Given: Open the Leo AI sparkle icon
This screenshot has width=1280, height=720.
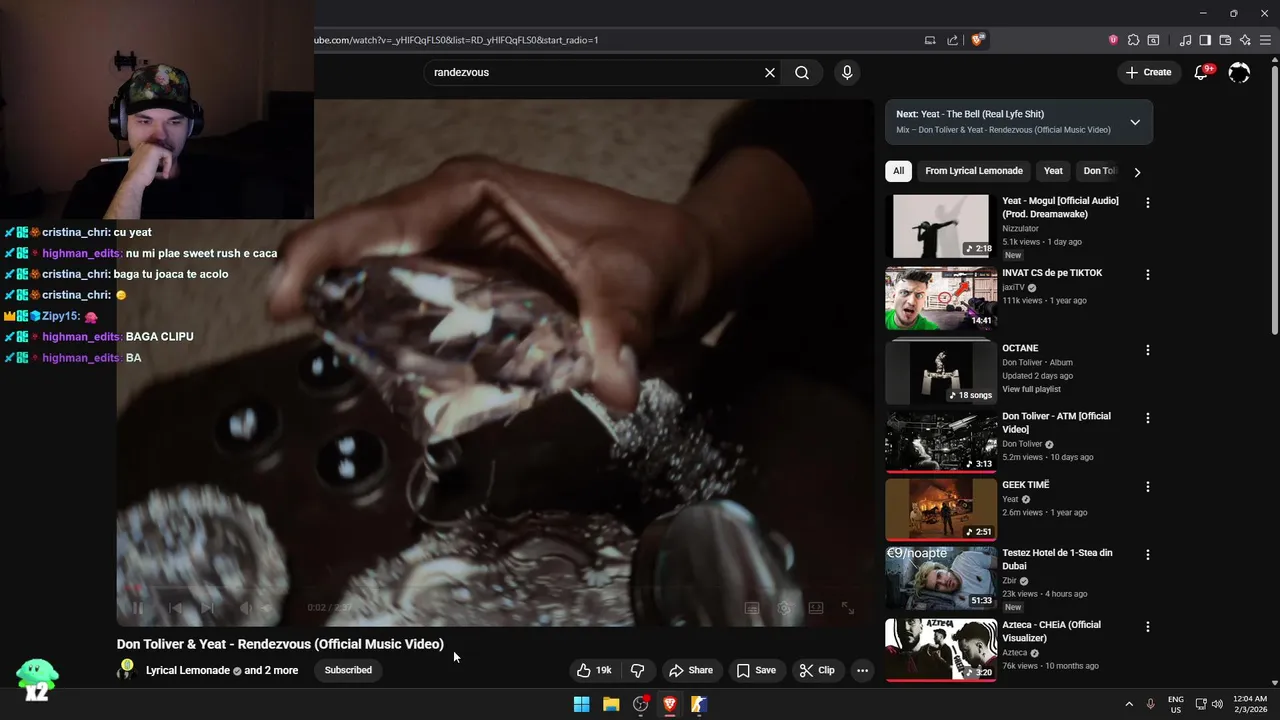Looking at the screenshot, I should [1245, 40].
